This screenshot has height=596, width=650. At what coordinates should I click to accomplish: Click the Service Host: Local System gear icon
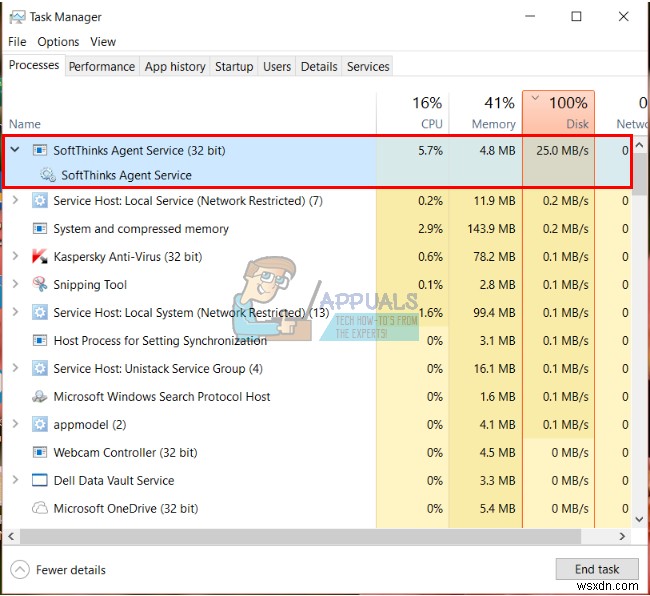40,313
